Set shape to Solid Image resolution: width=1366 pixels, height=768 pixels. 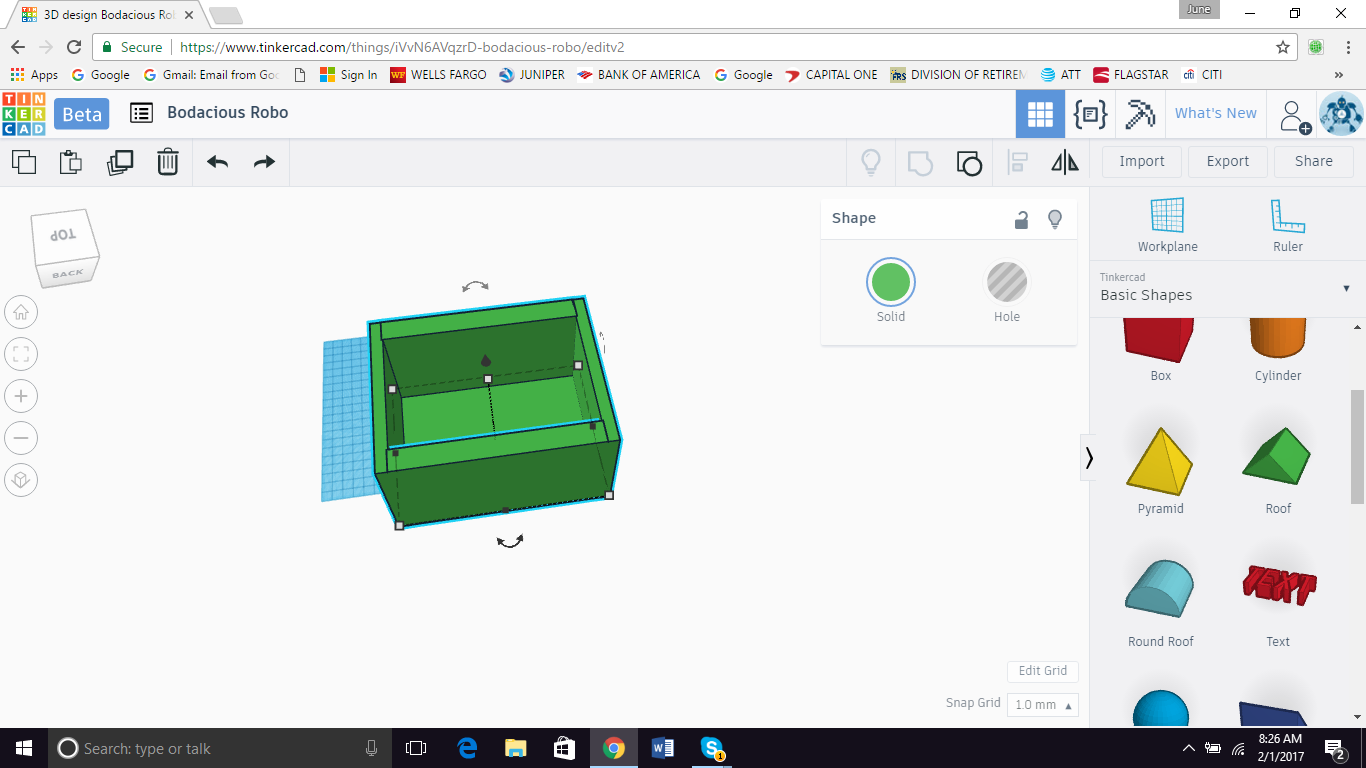pyautogui.click(x=890, y=292)
